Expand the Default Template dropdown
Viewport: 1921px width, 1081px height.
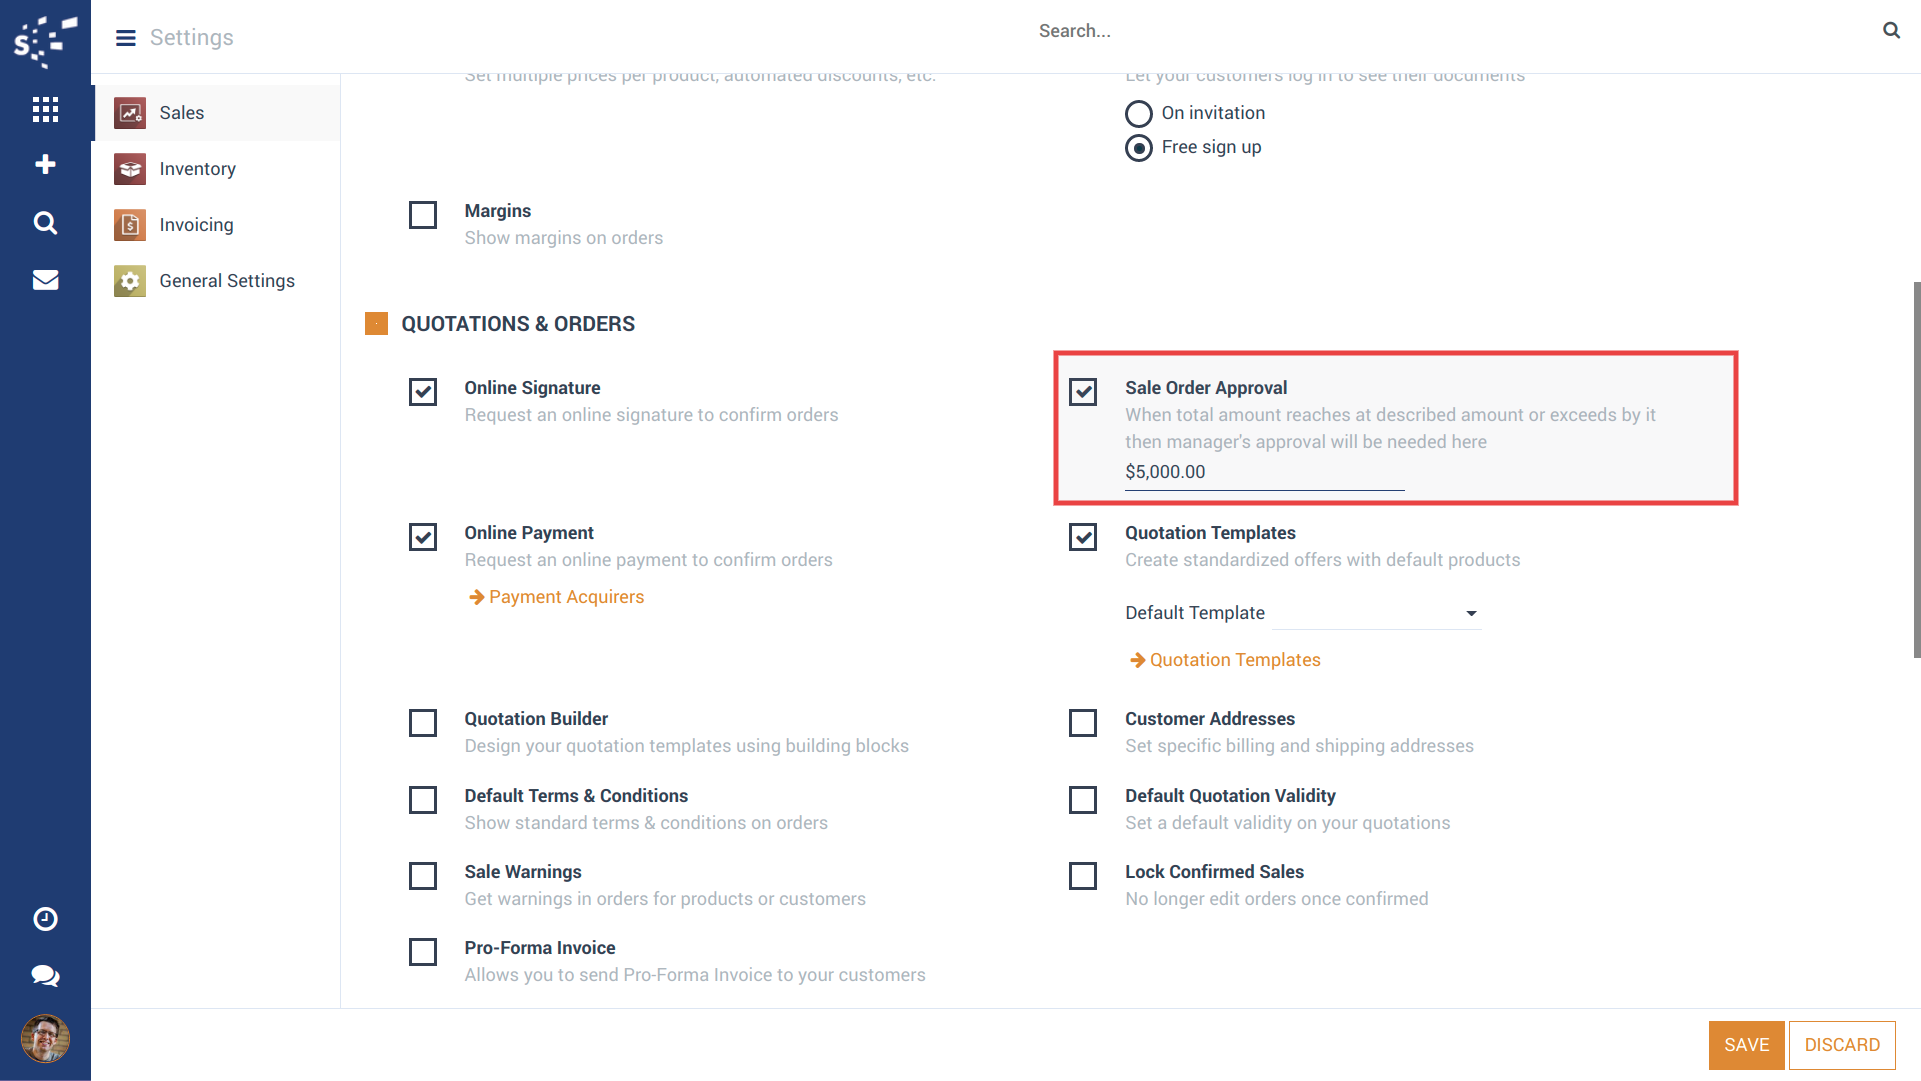click(1375, 613)
